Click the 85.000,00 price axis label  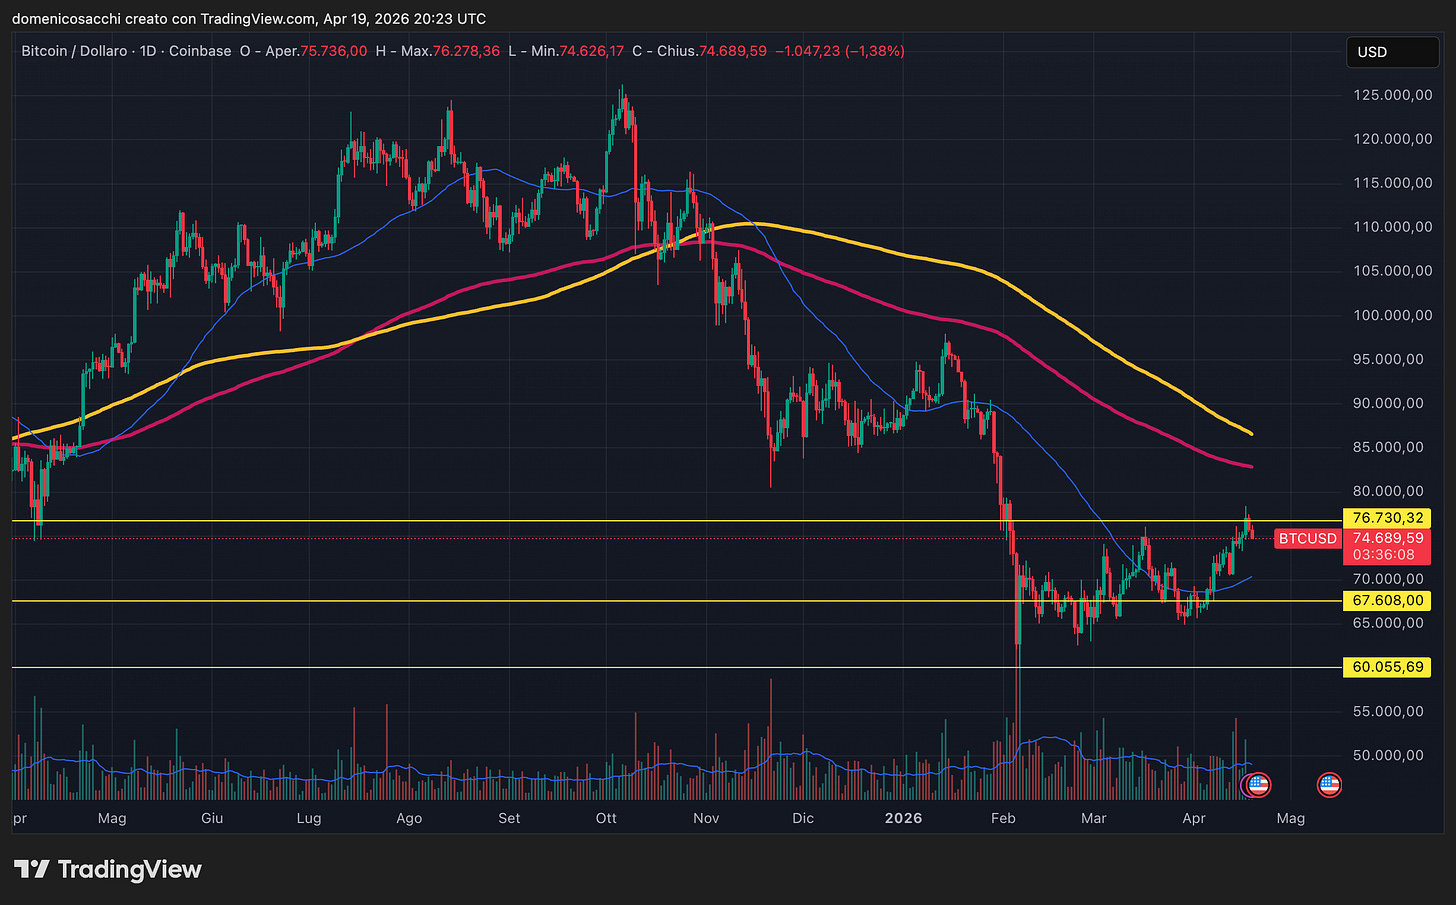pos(1389,447)
